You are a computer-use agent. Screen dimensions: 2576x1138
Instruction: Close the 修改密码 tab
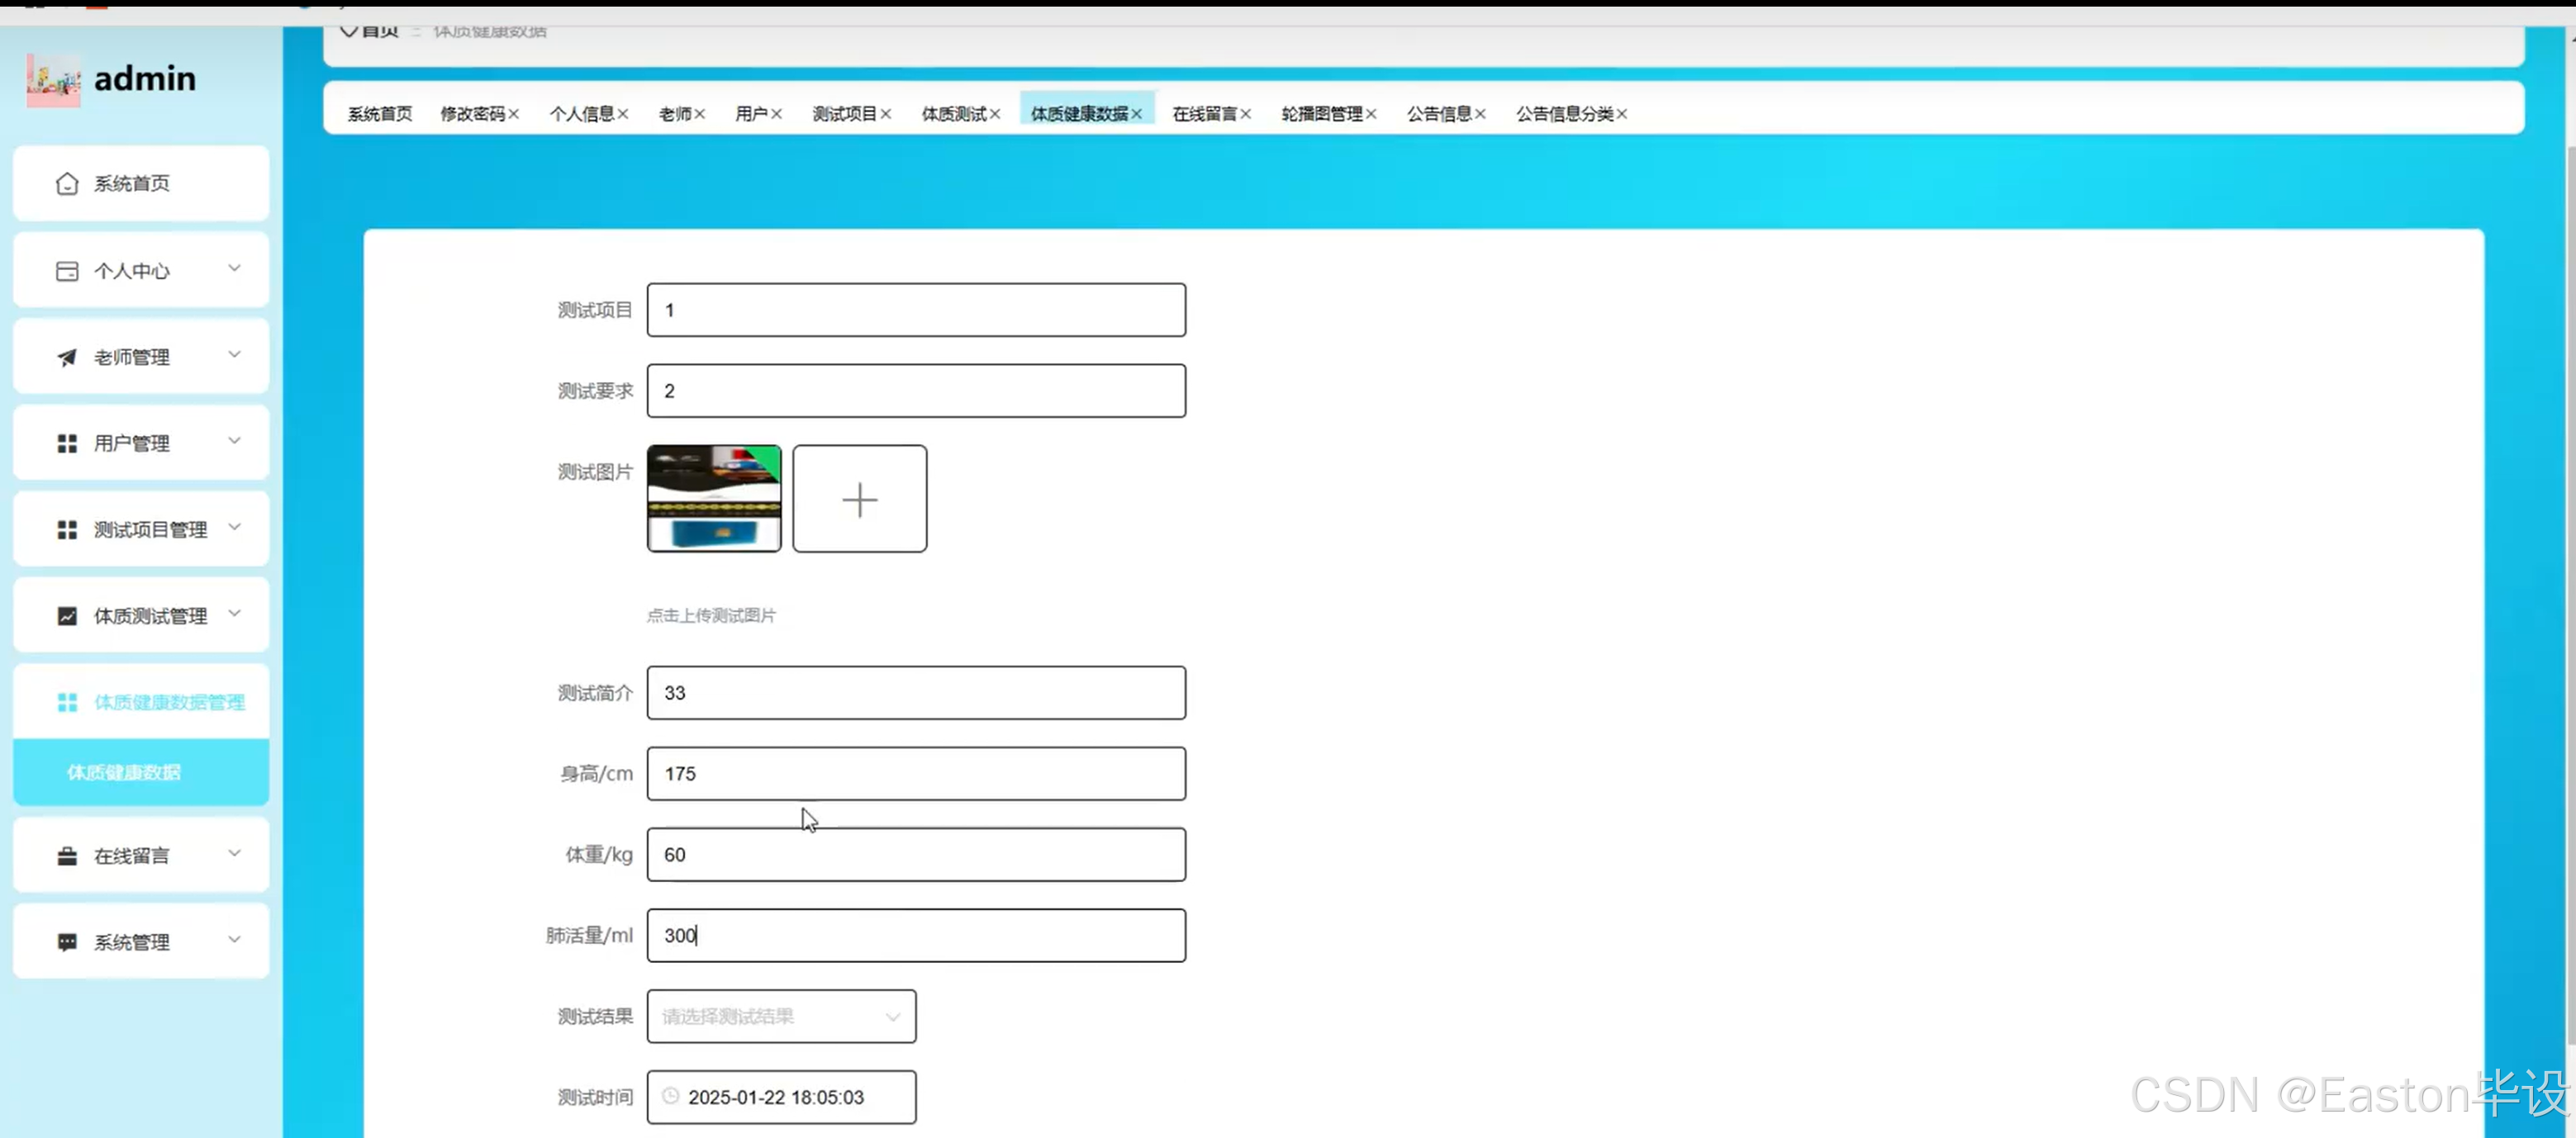[x=513, y=114]
